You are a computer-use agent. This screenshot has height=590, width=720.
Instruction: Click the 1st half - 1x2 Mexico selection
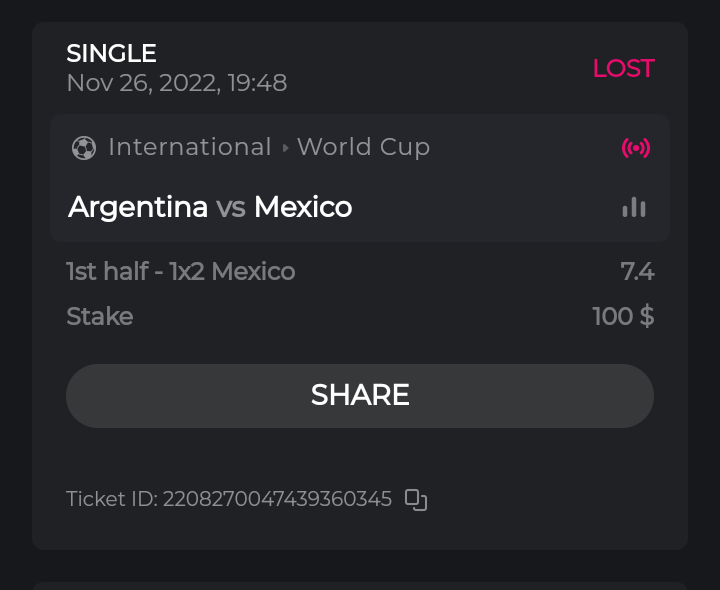(x=180, y=271)
